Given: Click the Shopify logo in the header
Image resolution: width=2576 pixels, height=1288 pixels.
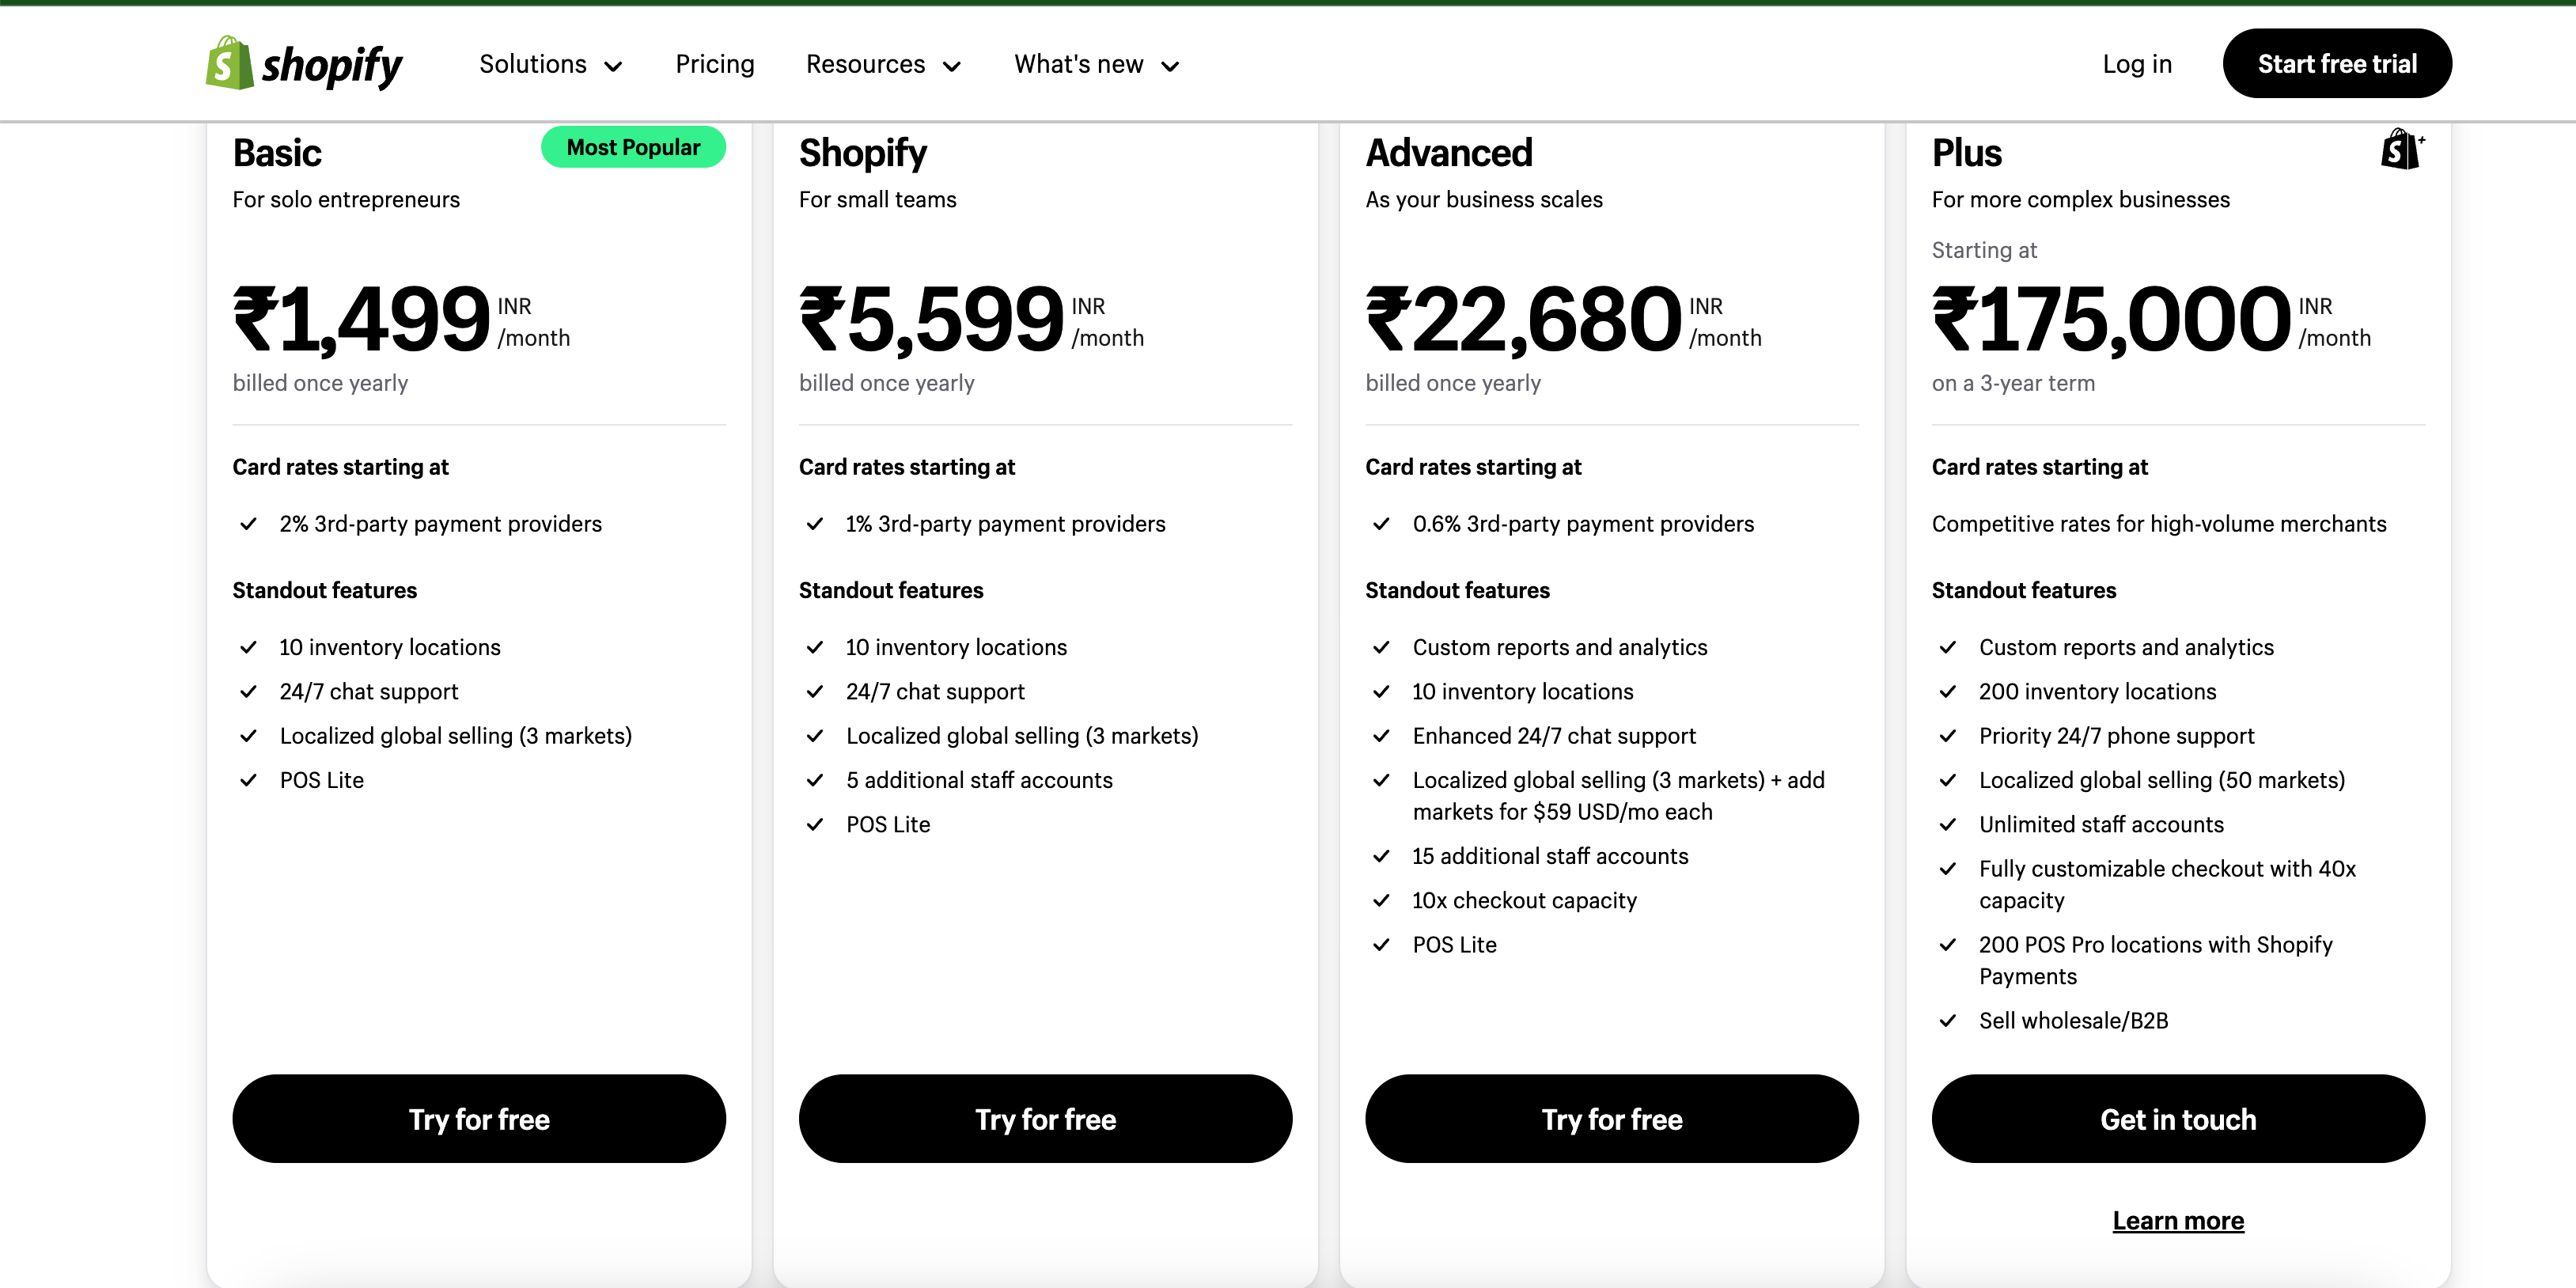Looking at the screenshot, I should point(303,64).
